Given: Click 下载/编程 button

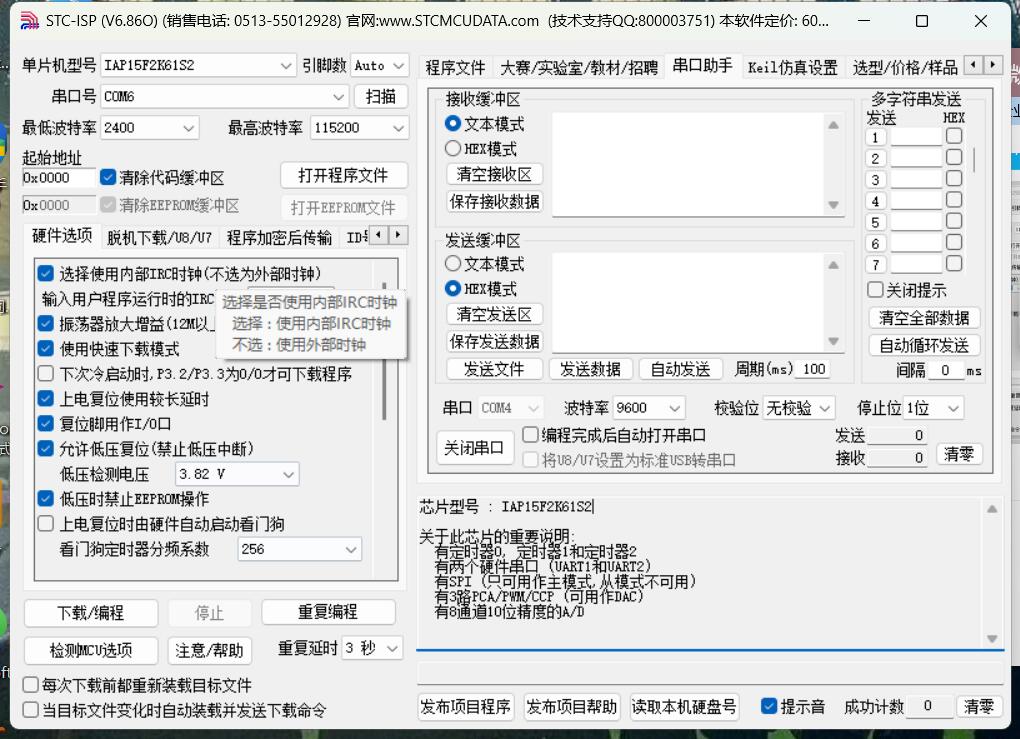Looking at the screenshot, I should 91,613.
